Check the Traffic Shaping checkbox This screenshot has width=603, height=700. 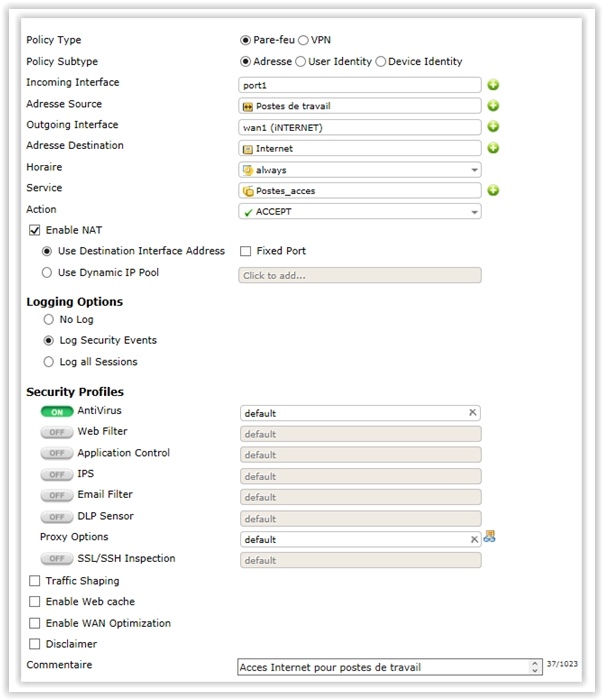(35, 581)
